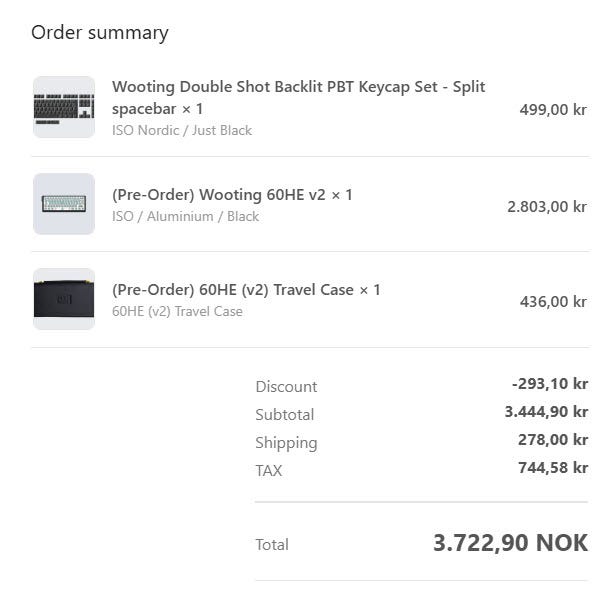Click the Order summary heading

[x=100, y=32]
